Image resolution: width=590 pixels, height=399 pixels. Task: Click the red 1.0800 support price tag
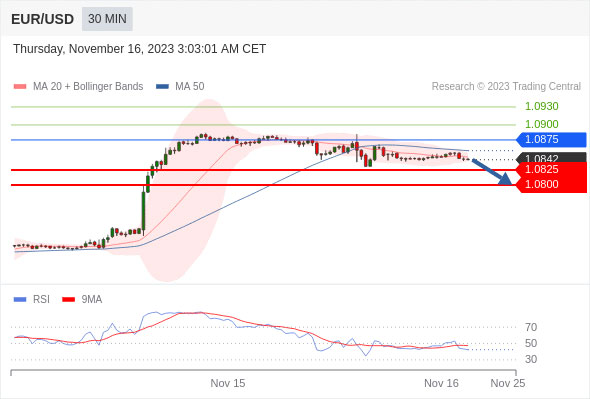(551, 184)
